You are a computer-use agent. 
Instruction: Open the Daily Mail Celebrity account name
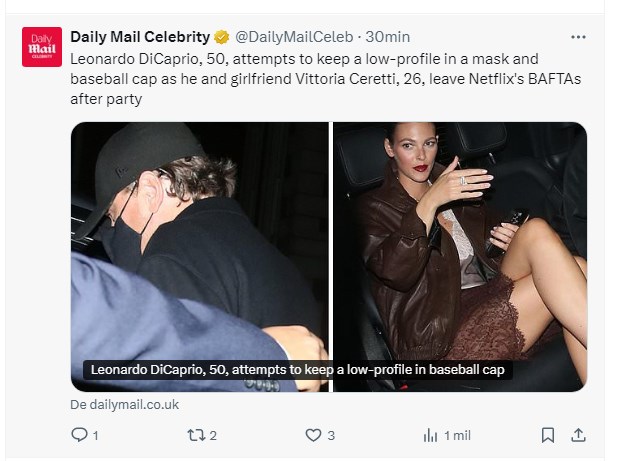139,37
